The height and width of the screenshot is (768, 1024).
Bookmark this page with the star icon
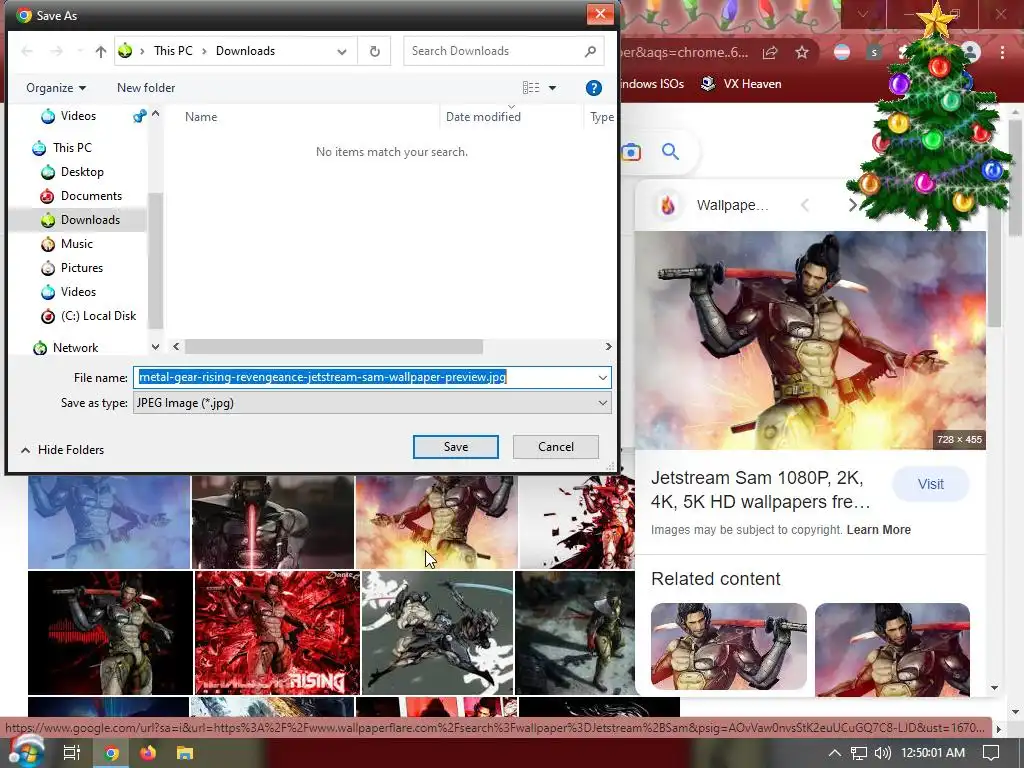click(x=802, y=52)
